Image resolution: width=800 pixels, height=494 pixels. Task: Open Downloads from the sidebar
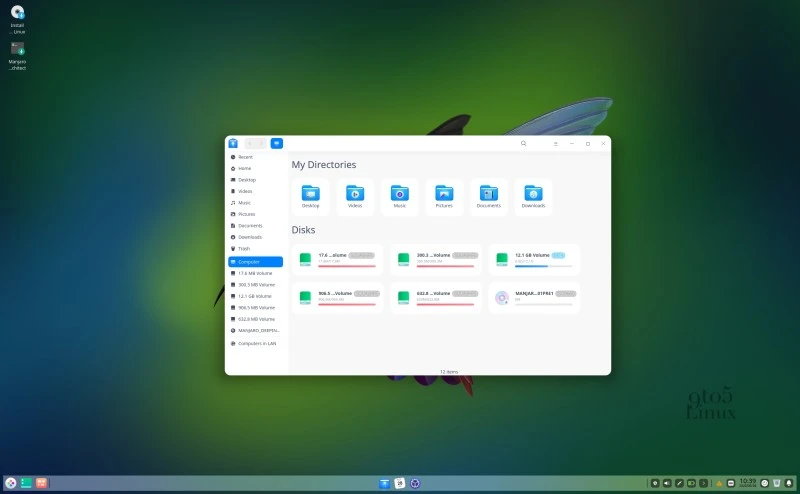tap(255, 237)
